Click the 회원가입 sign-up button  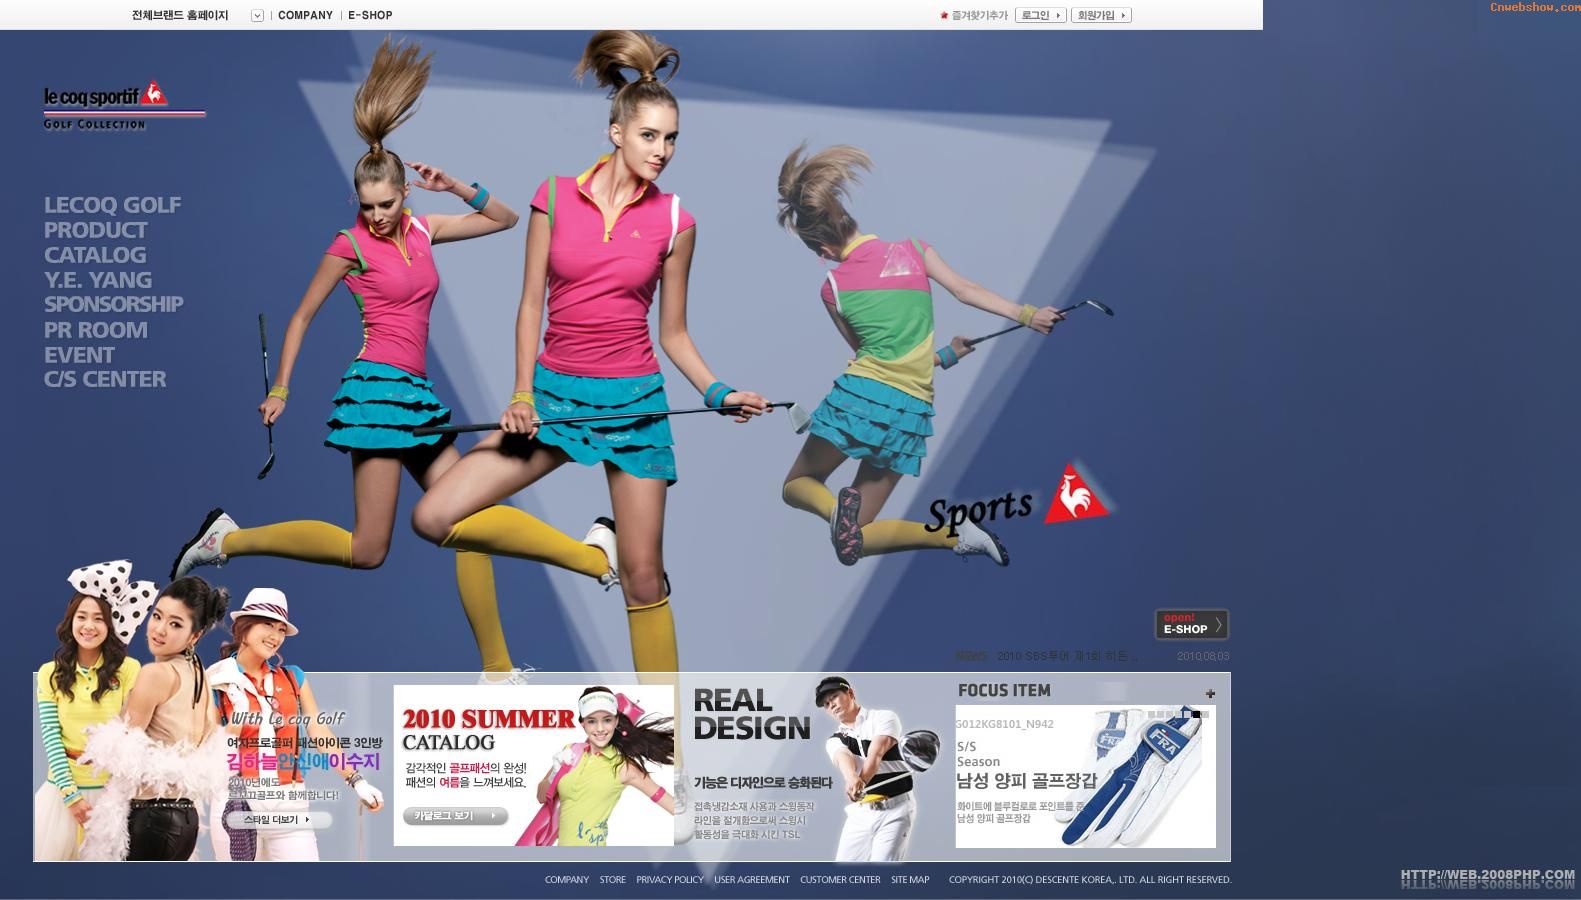[1101, 15]
